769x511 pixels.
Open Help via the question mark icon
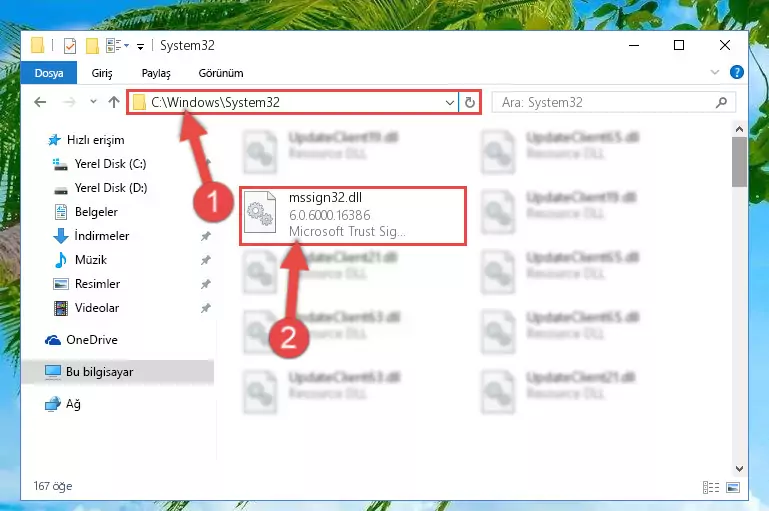[736, 72]
